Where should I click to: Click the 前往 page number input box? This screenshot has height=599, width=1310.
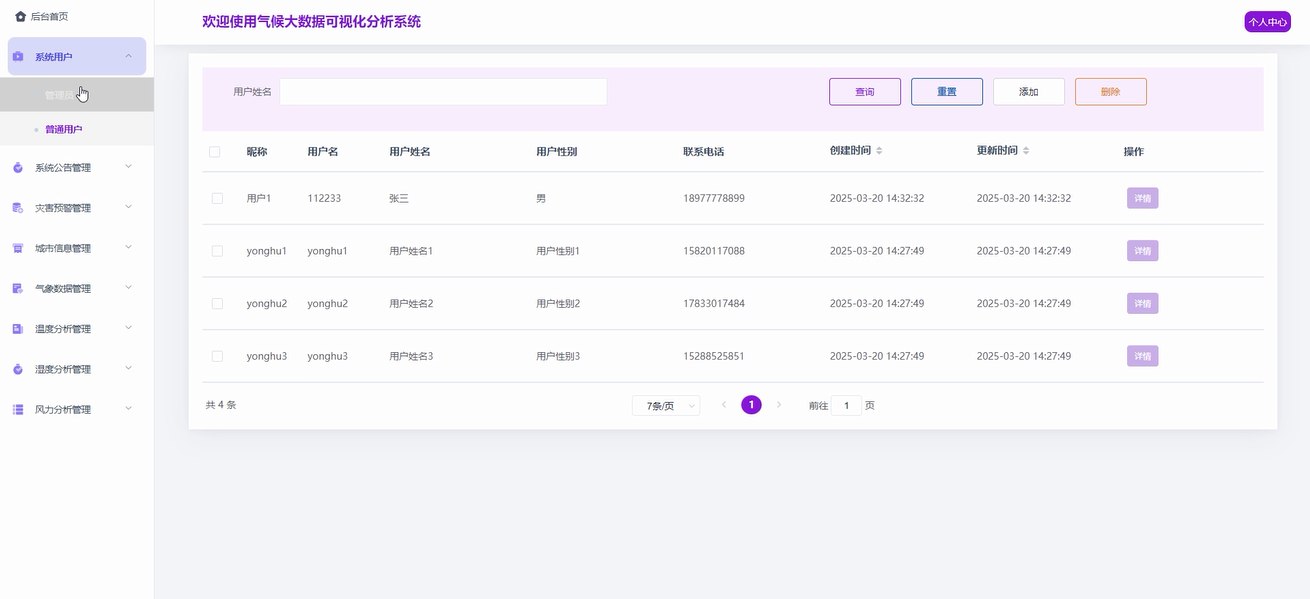point(846,406)
